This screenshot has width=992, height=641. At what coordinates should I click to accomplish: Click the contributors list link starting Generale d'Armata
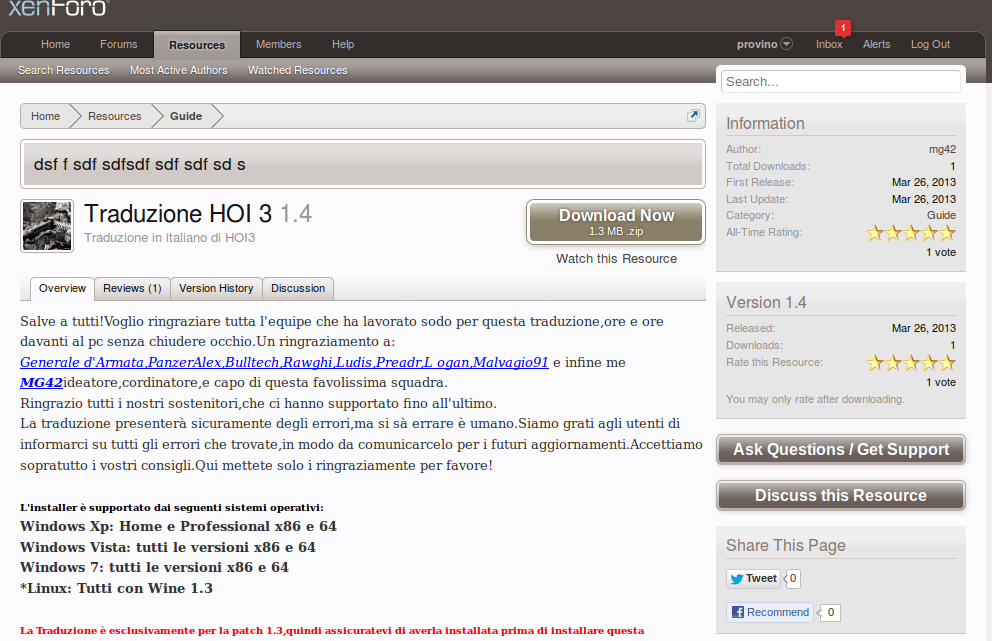click(284, 363)
